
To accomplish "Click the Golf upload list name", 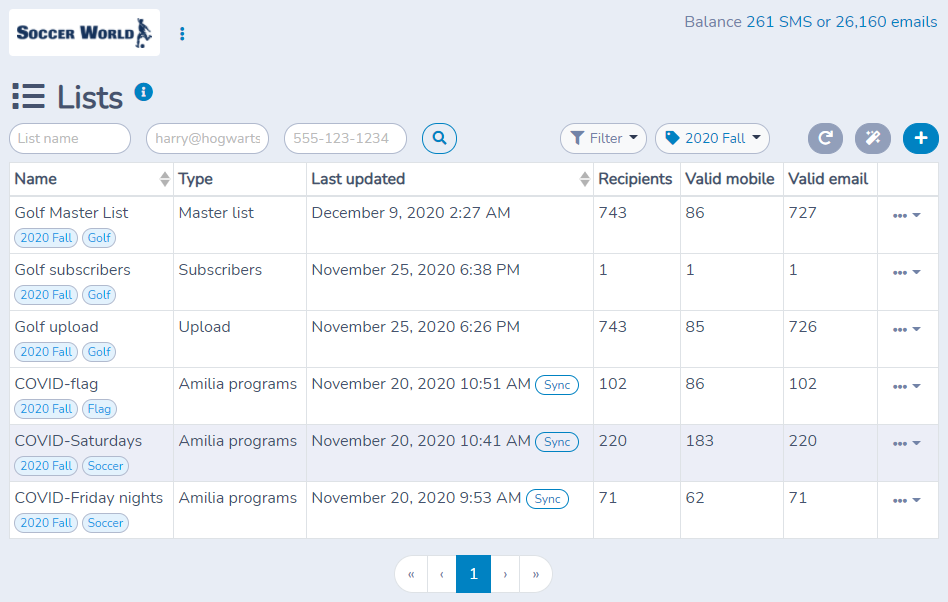I will click(x=56, y=327).
